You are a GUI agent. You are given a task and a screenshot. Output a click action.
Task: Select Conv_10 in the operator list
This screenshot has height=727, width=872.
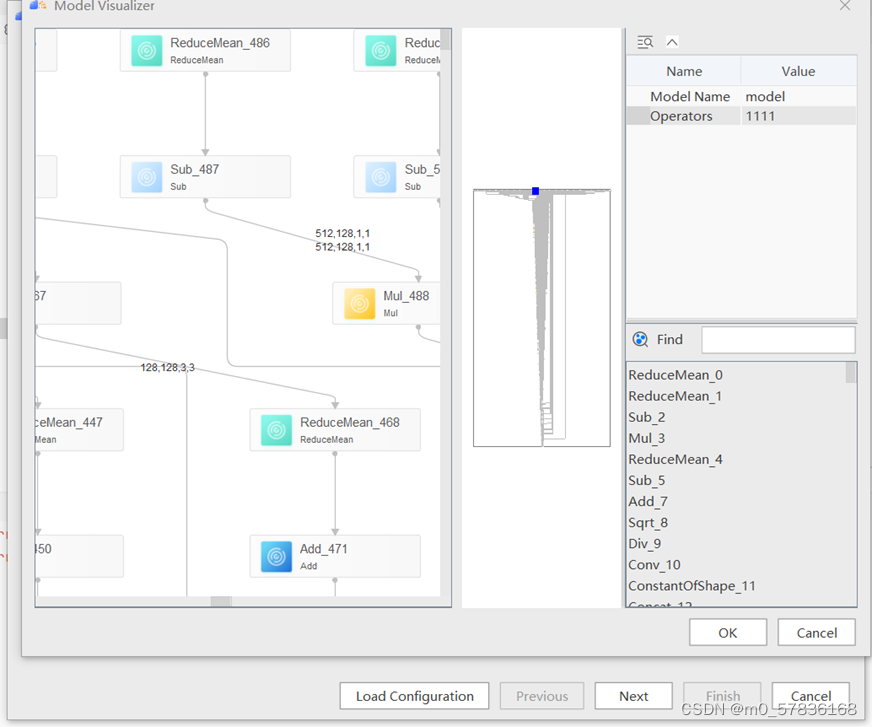click(654, 565)
